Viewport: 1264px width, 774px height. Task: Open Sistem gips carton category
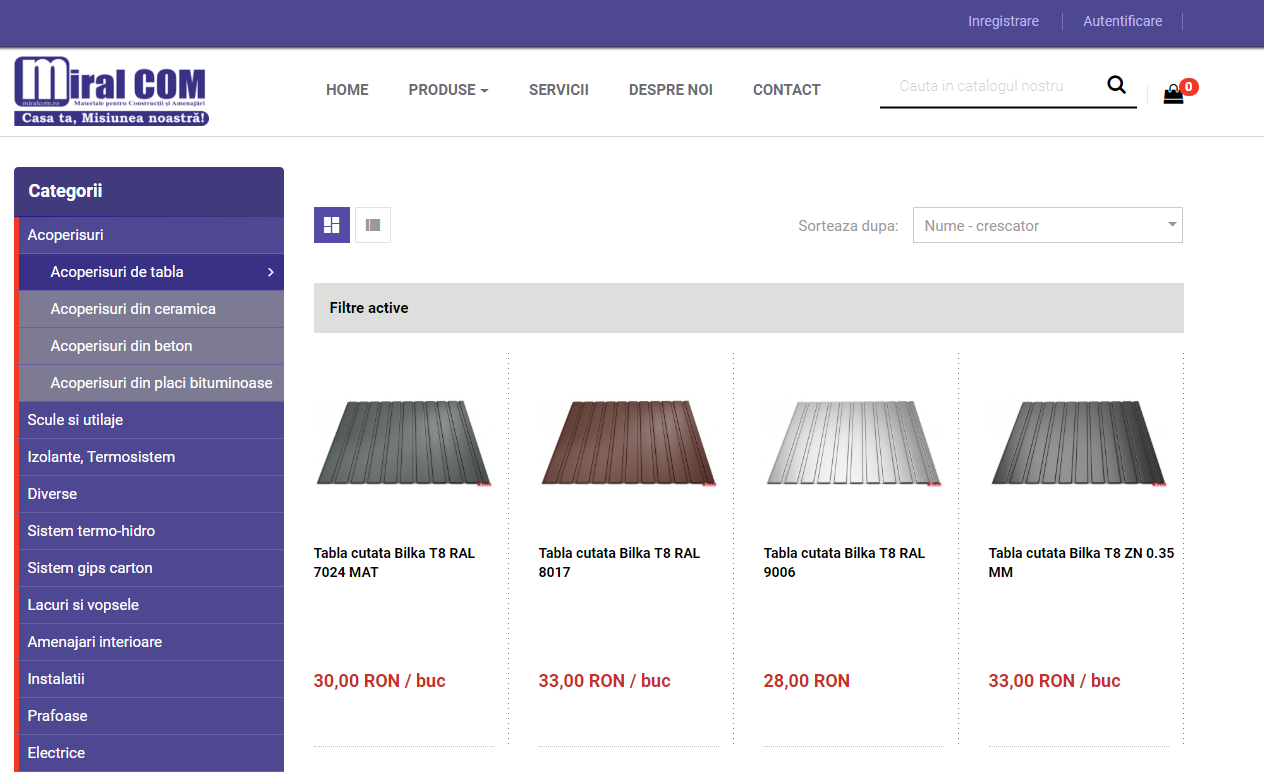(x=151, y=568)
